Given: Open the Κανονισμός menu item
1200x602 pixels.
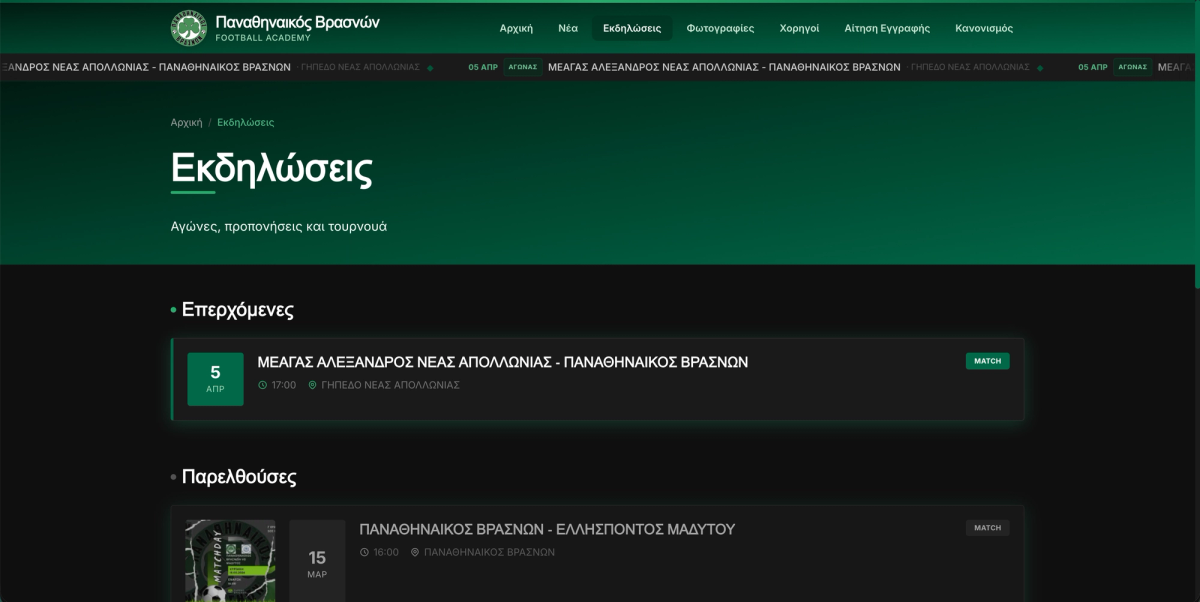Looking at the screenshot, I should tap(984, 28).
